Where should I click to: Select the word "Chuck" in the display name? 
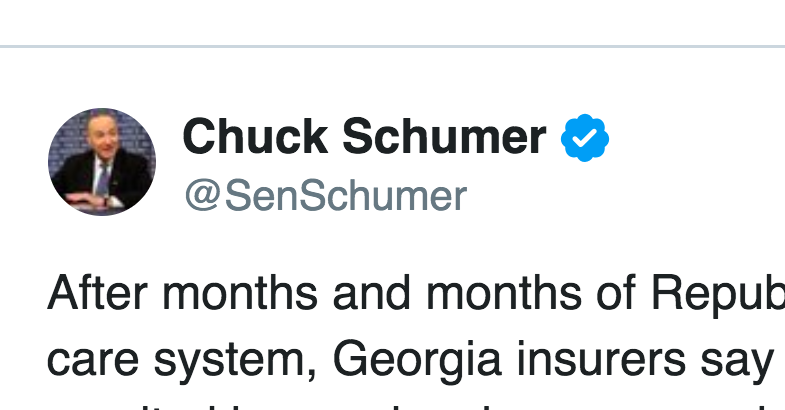coord(255,137)
